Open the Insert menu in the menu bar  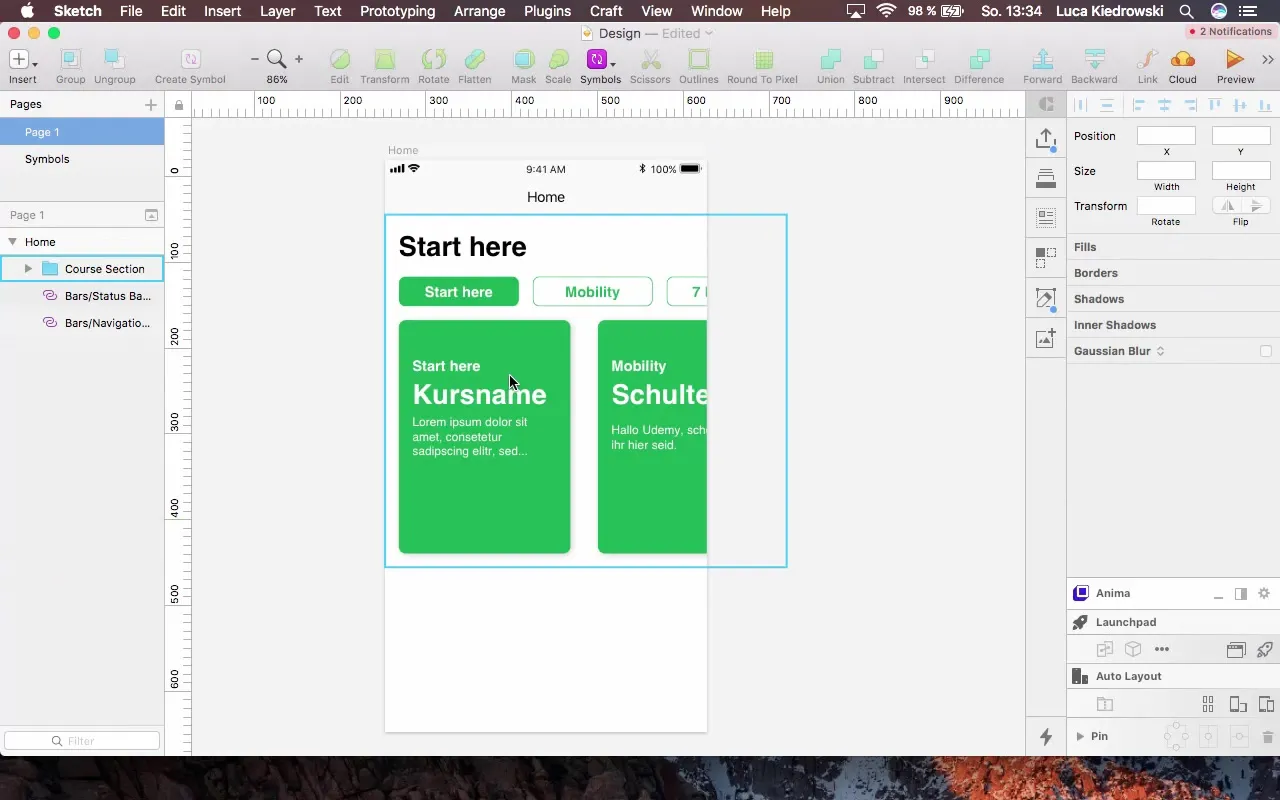(222, 11)
